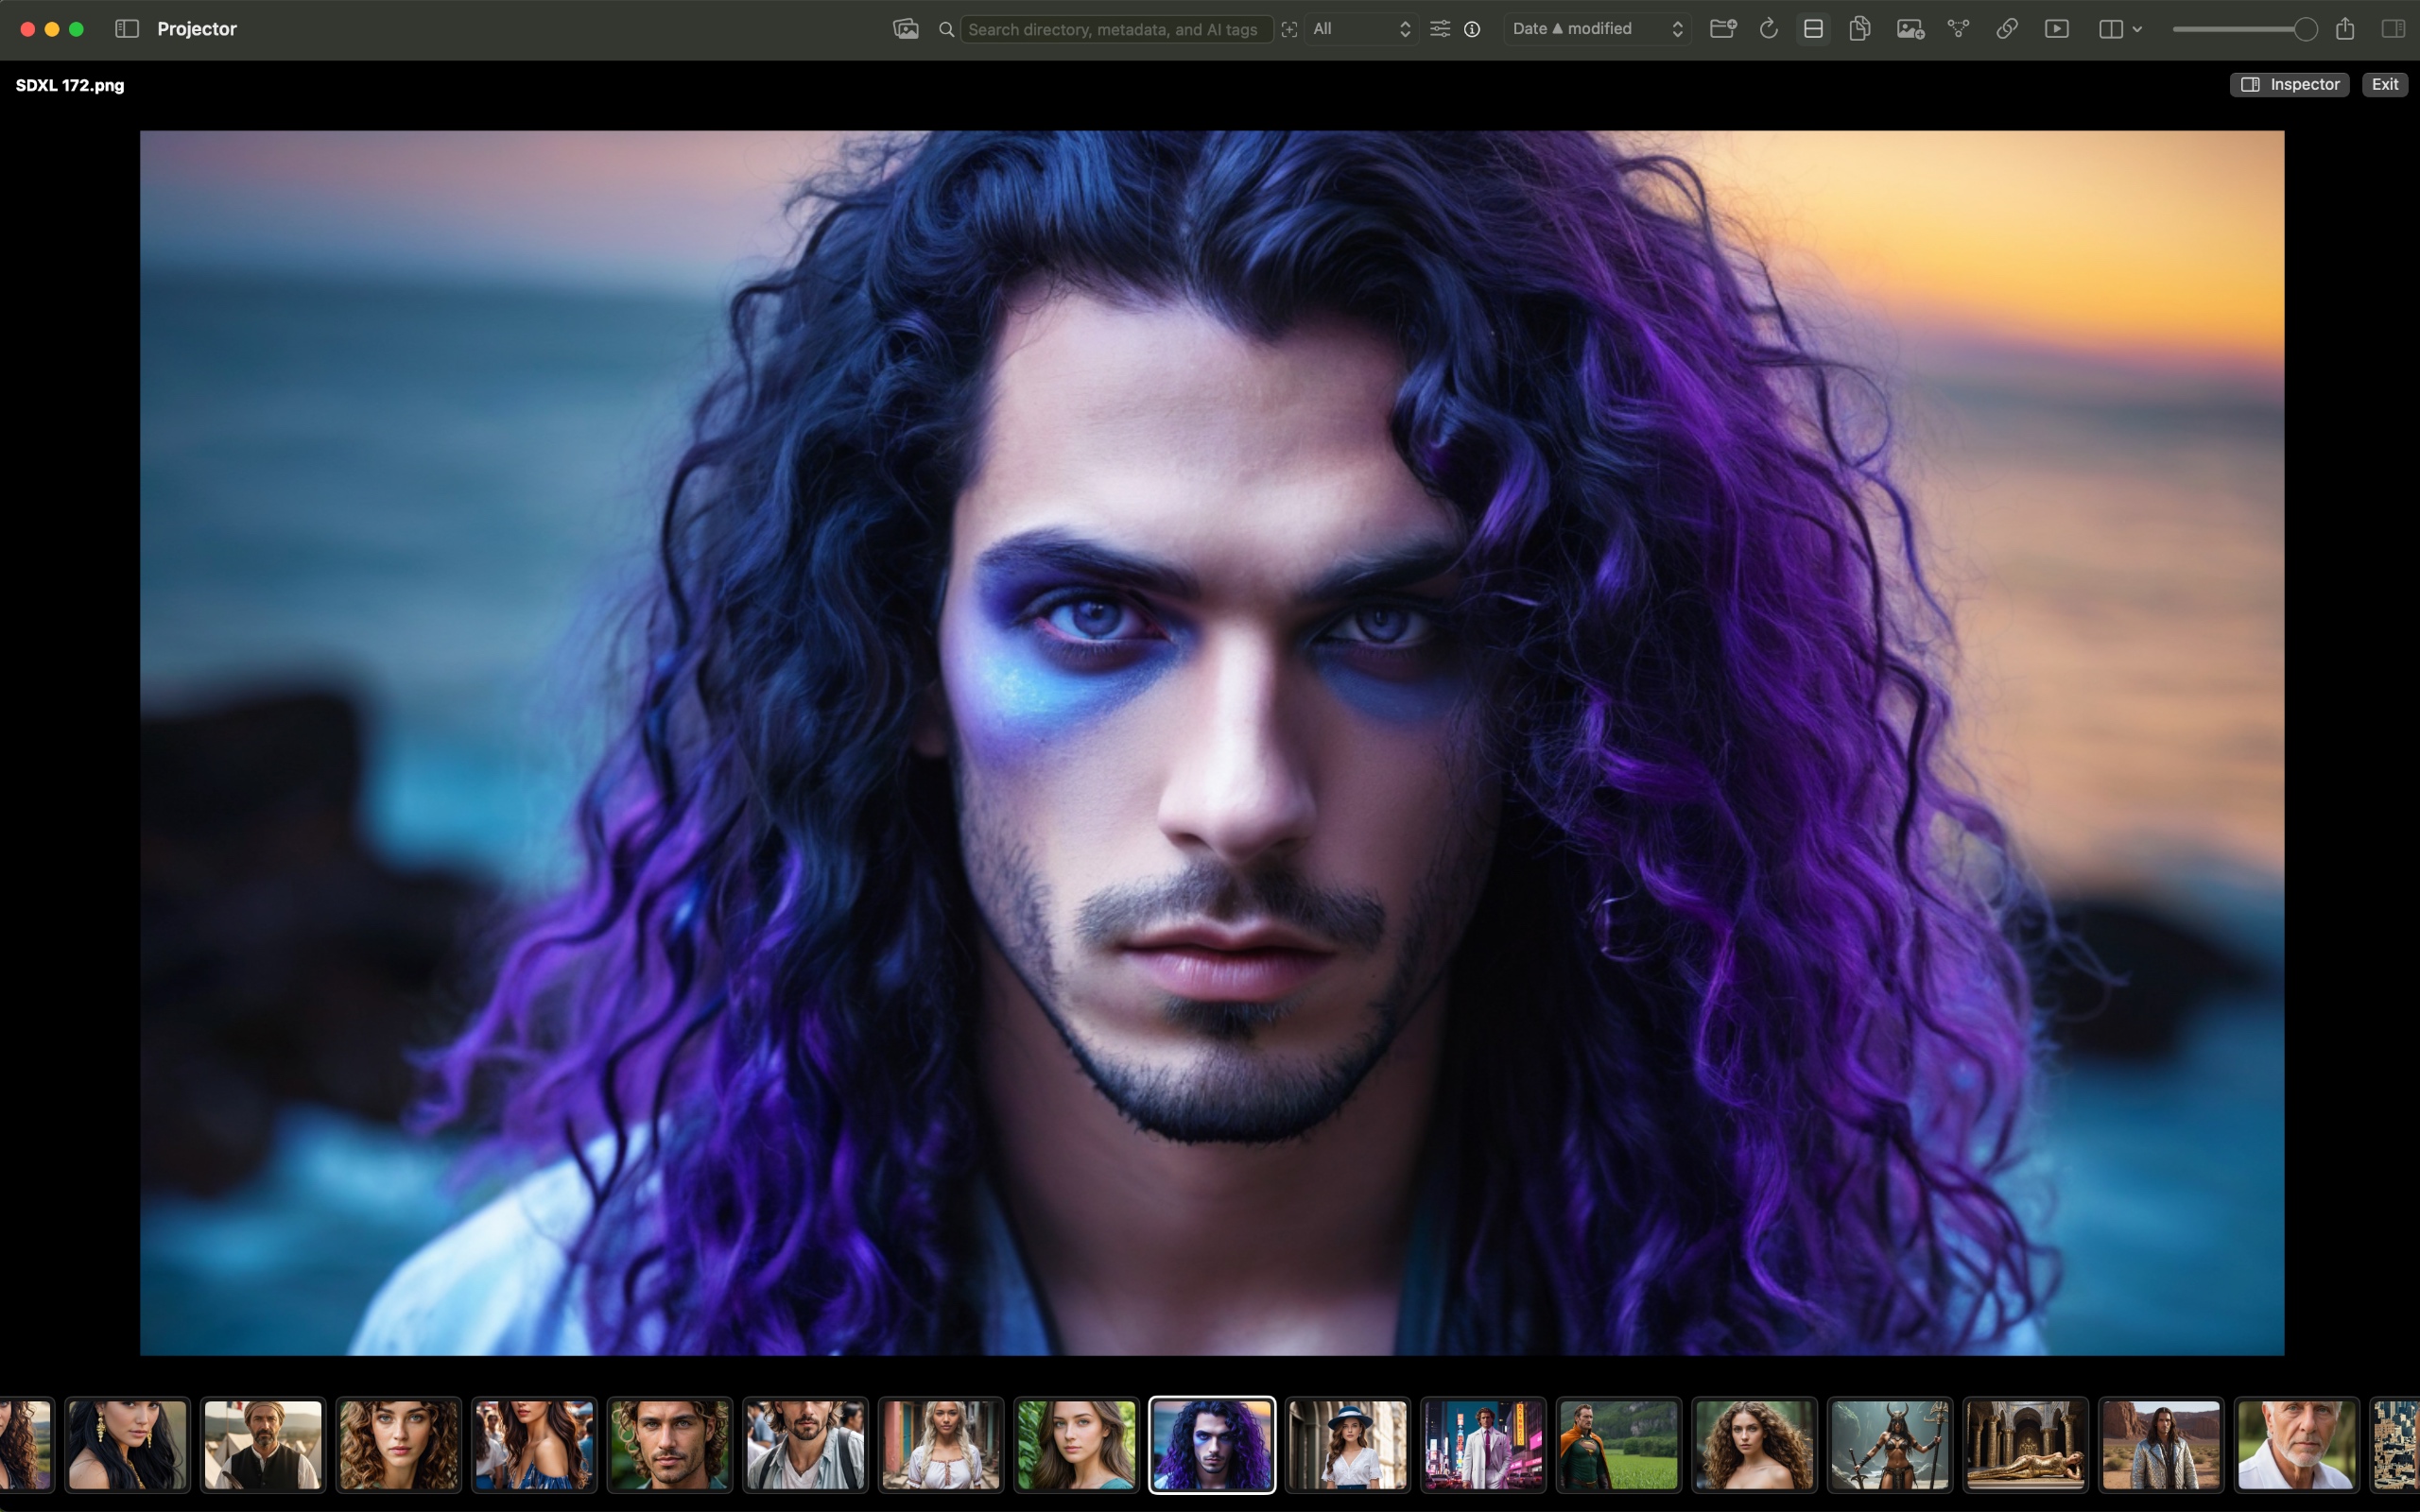Open the column layout dropdown
Screen dimensions: 2420x1512
pos(2119,29)
